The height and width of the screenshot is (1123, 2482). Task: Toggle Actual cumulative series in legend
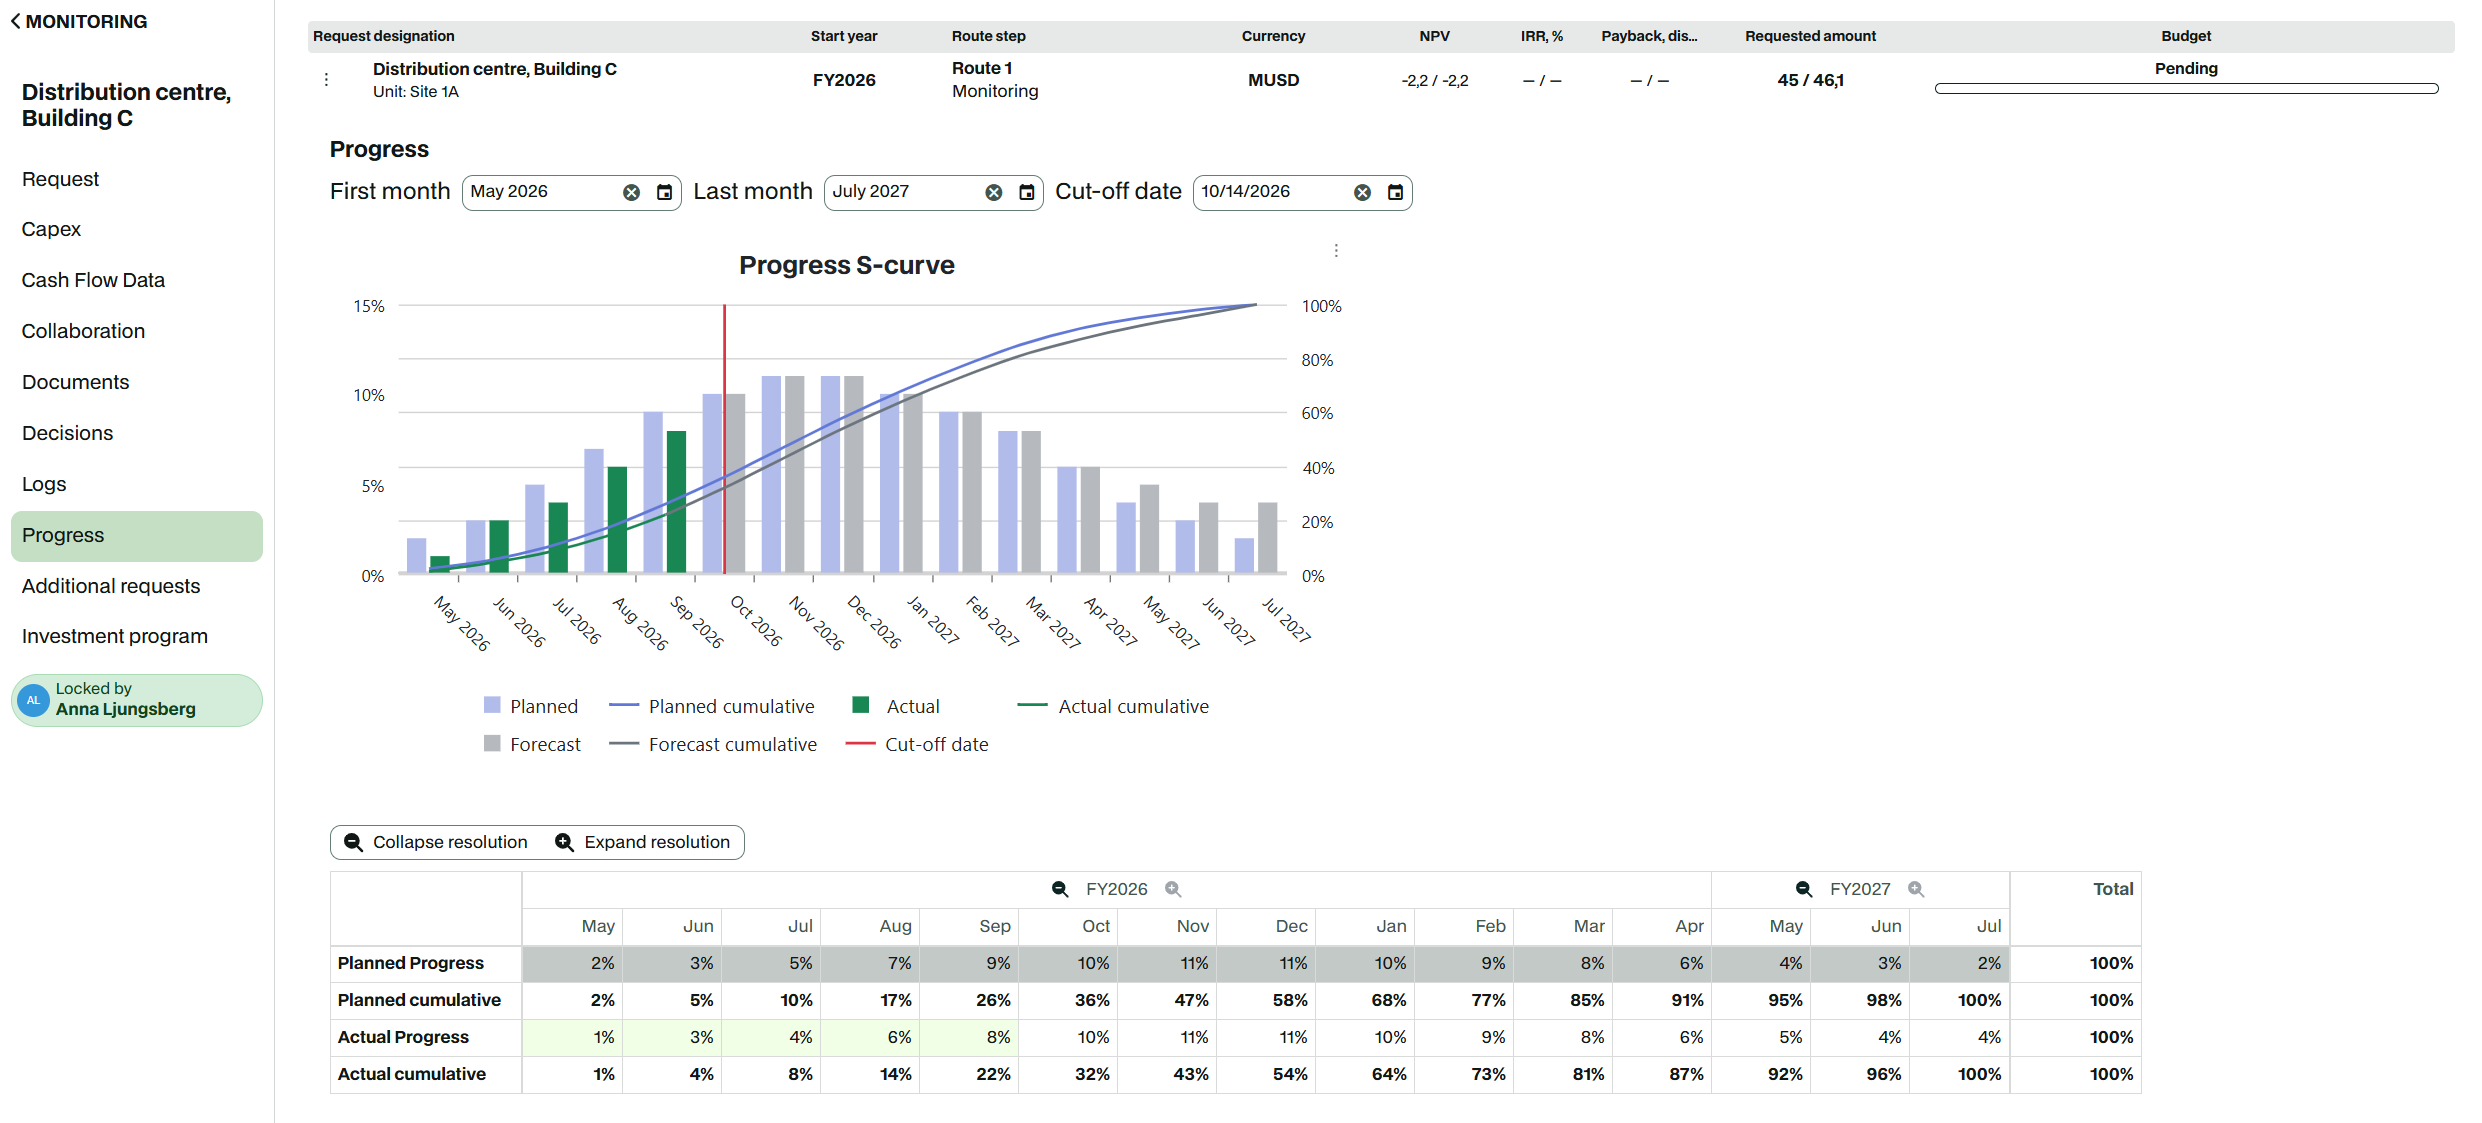[1113, 706]
